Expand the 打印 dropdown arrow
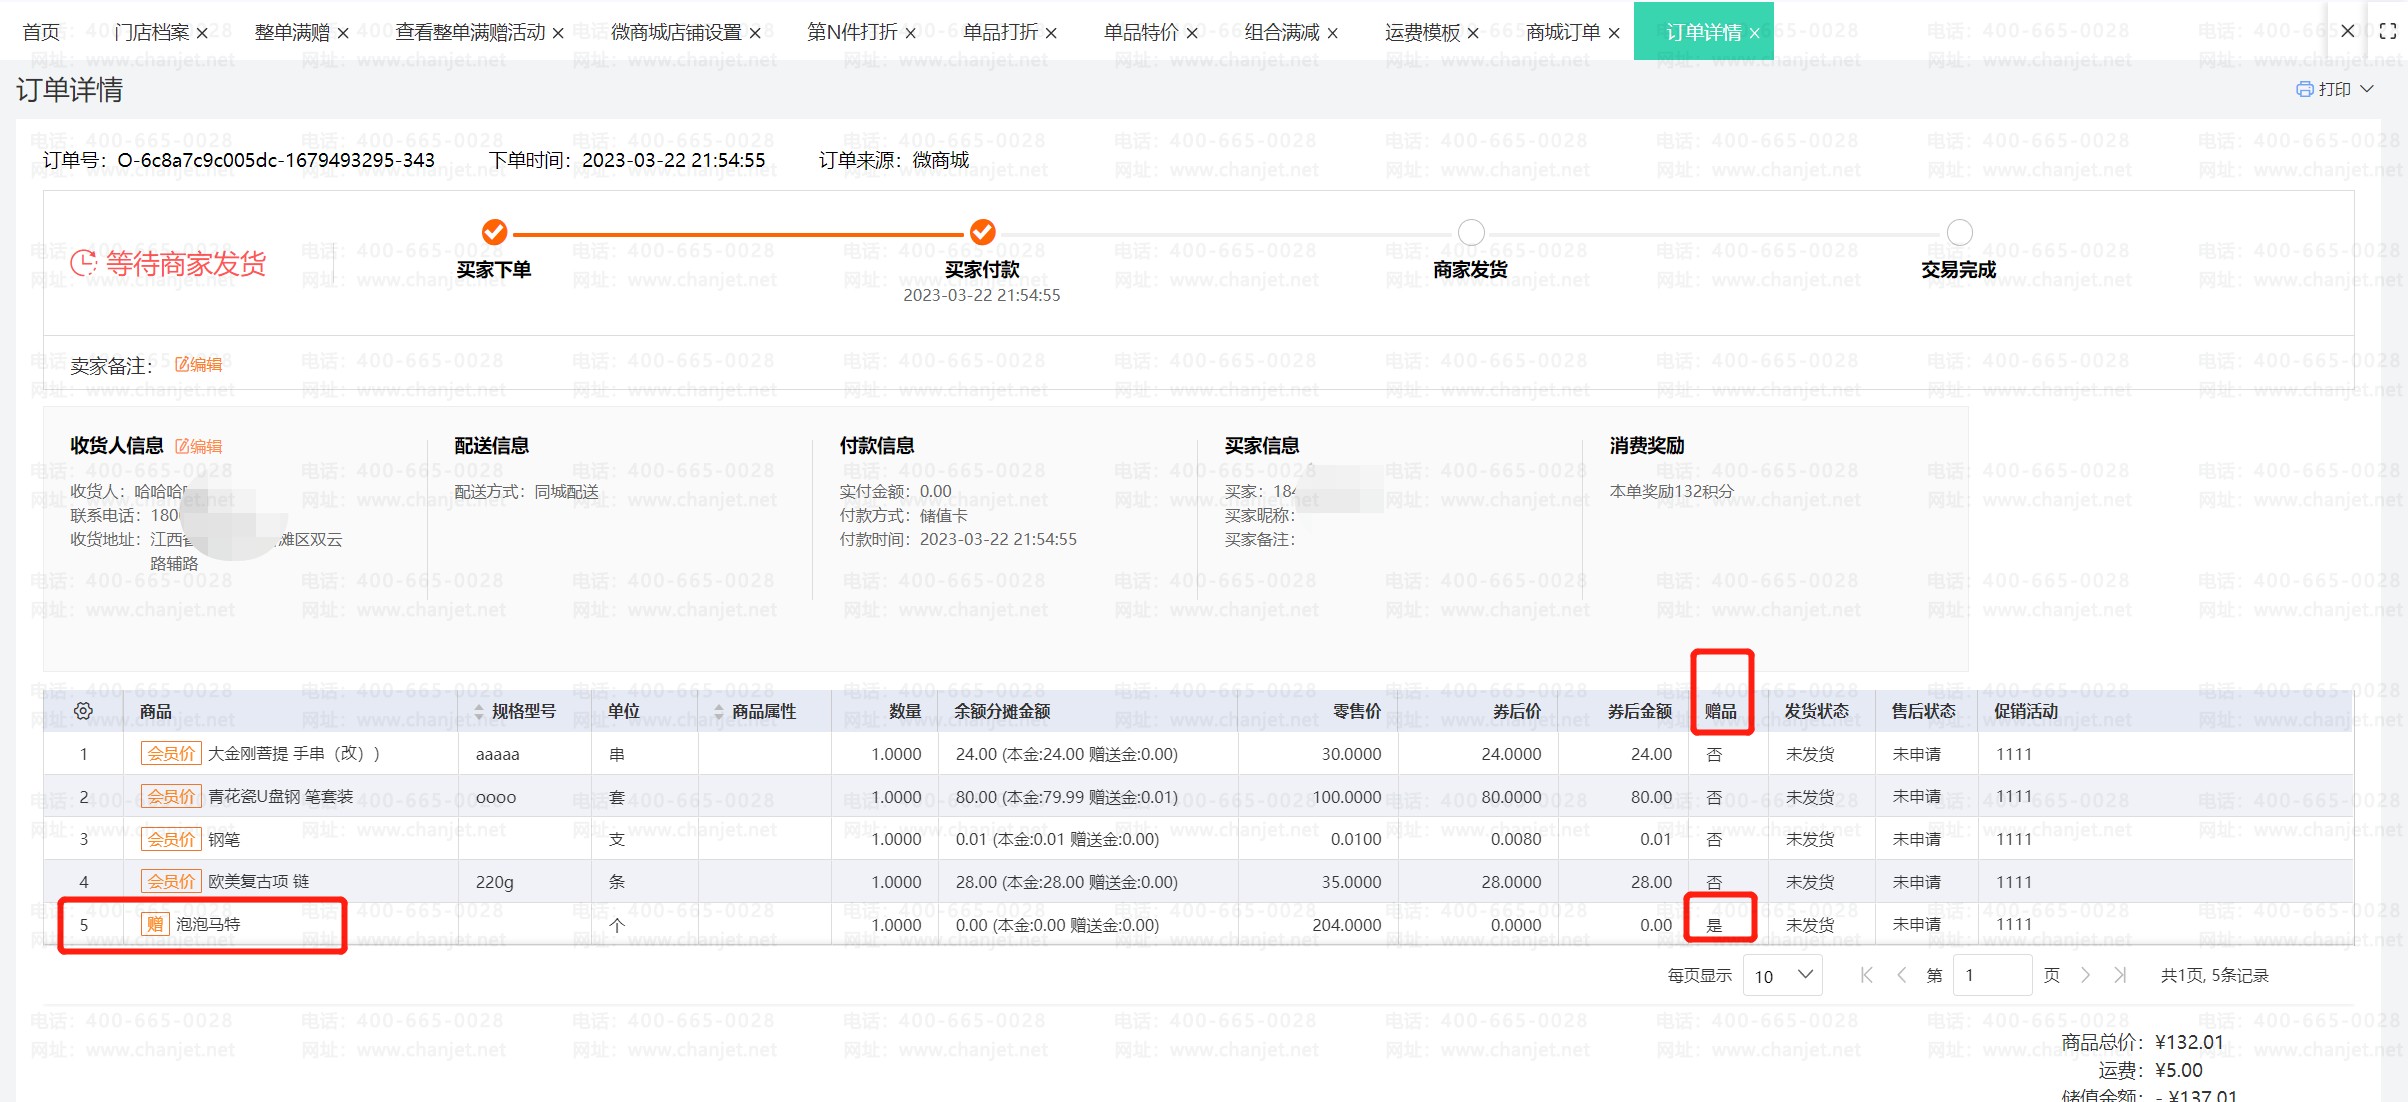 (2367, 89)
